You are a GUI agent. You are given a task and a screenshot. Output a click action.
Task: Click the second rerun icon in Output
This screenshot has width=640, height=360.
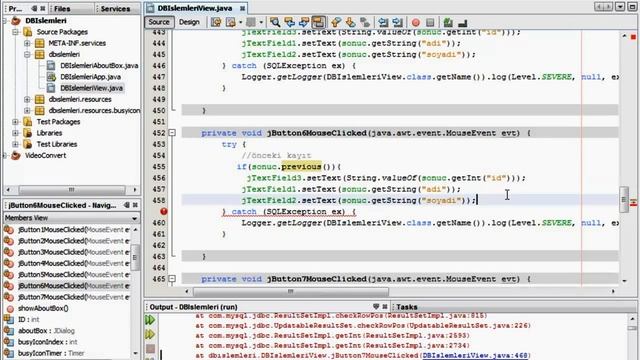(x=150, y=334)
